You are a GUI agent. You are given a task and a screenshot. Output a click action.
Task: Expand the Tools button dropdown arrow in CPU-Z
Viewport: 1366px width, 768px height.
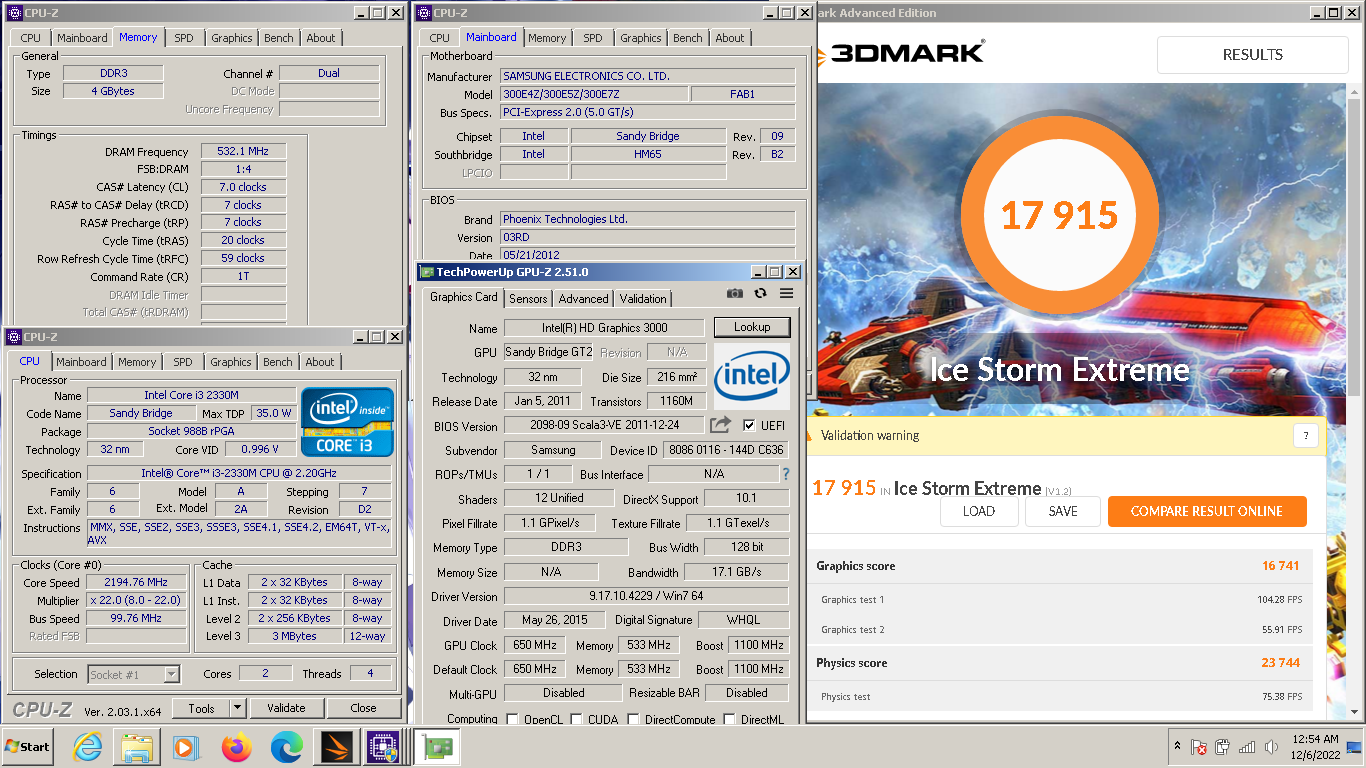click(237, 708)
